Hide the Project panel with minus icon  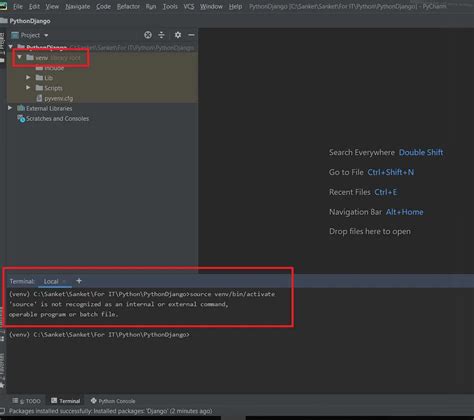coord(191,35)
